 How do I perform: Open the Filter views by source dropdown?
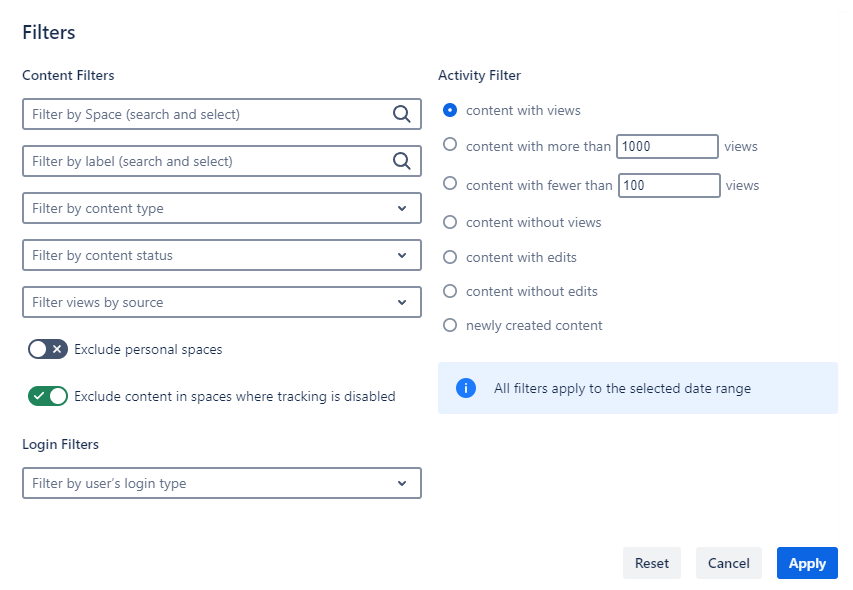tap(221, 302)
